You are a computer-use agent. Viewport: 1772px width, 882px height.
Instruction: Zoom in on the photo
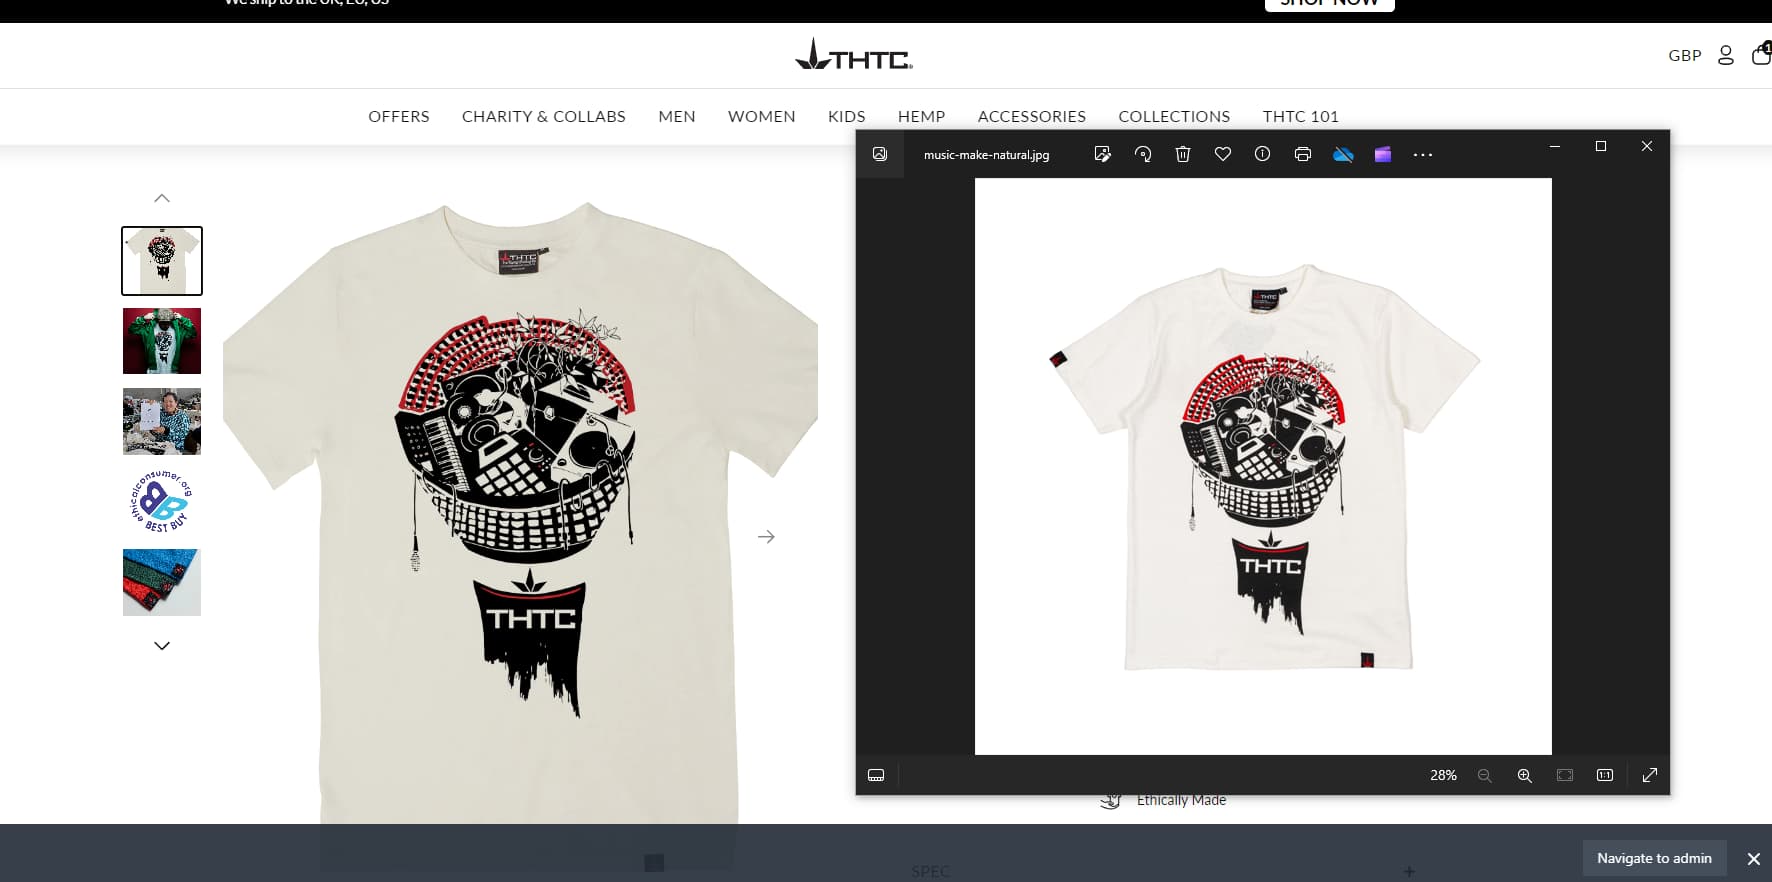[x=1525, y=775]
